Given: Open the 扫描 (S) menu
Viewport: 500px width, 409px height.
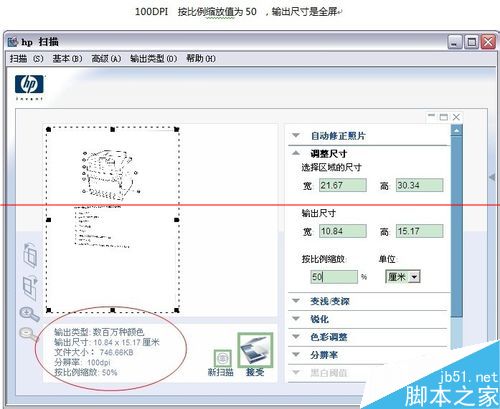Looking at the screenshot, I should pos(27,59).
